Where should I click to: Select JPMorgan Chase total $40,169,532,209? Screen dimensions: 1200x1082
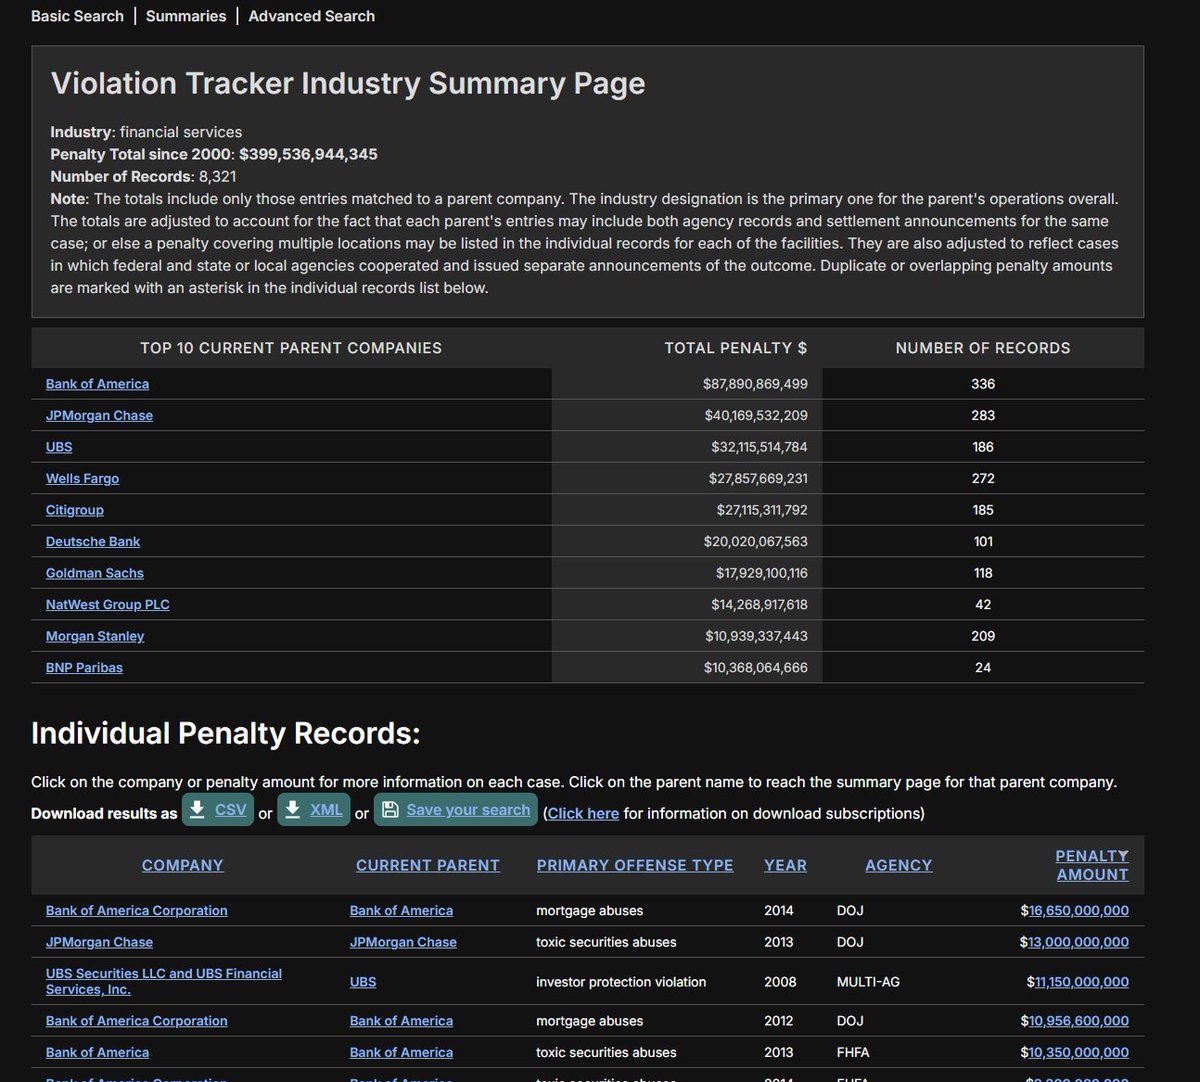(x=755, y=415)
